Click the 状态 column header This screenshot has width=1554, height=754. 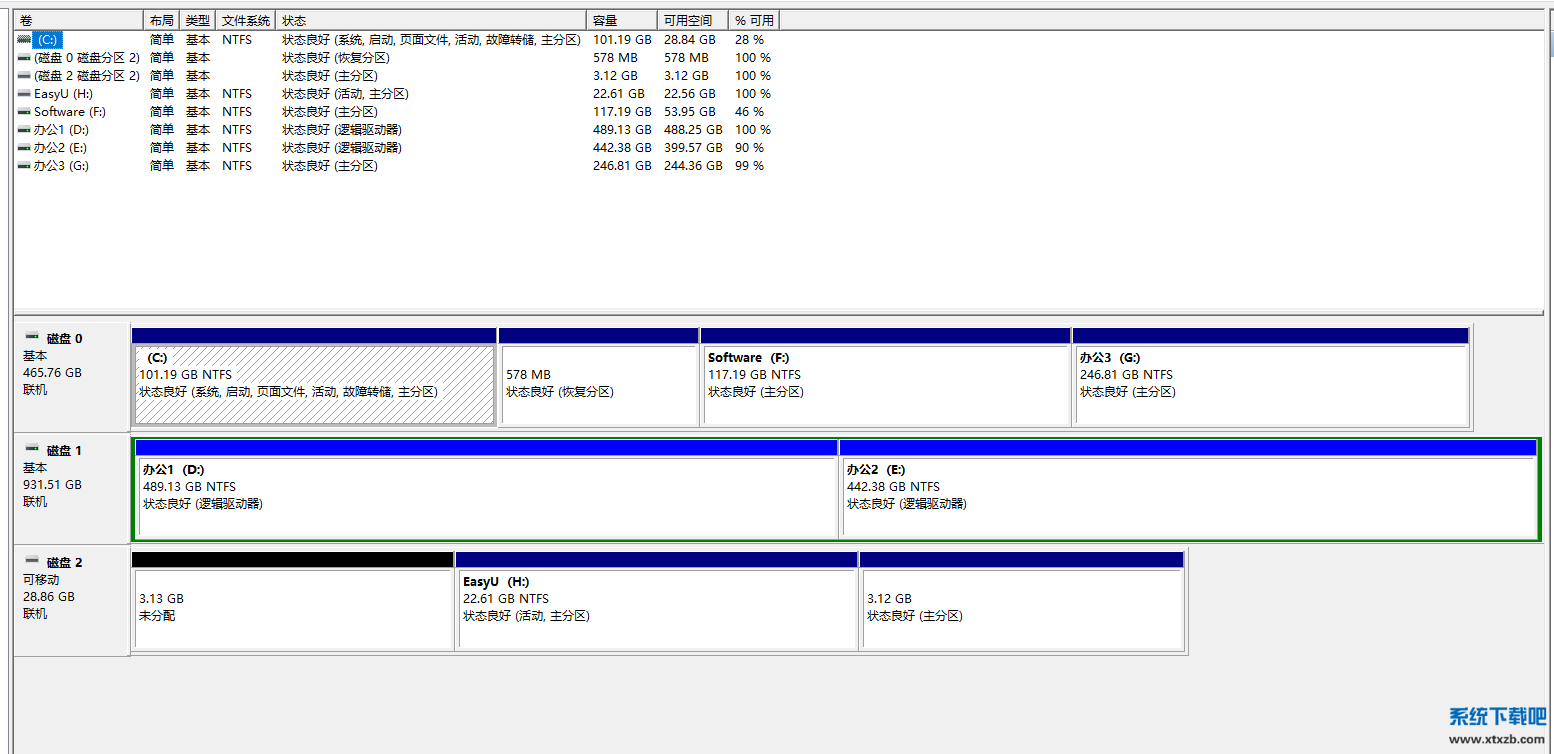click(430, 20)
